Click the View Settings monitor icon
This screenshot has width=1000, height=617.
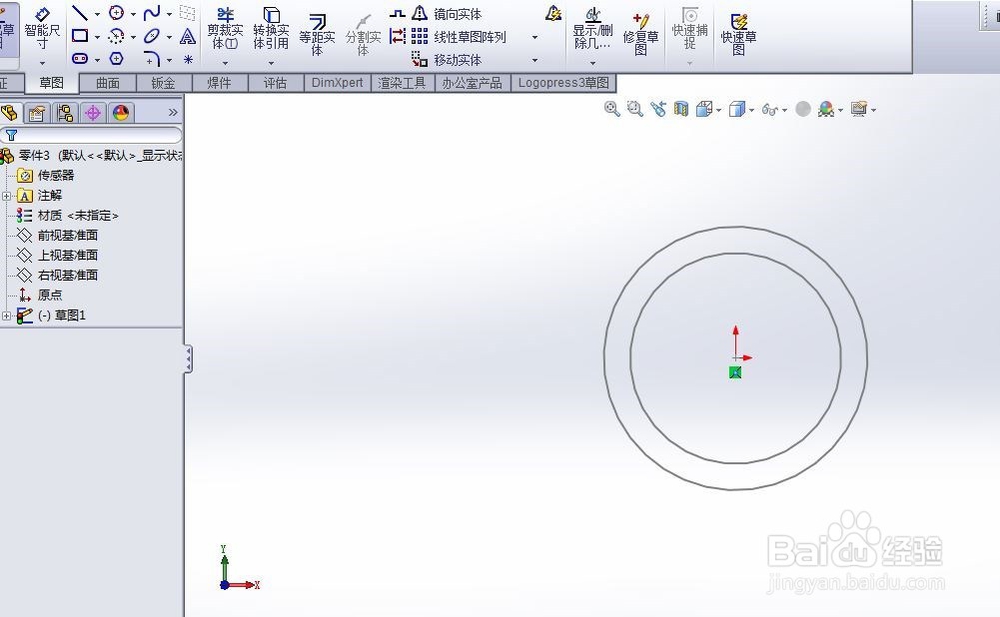[x=859, y=109]
